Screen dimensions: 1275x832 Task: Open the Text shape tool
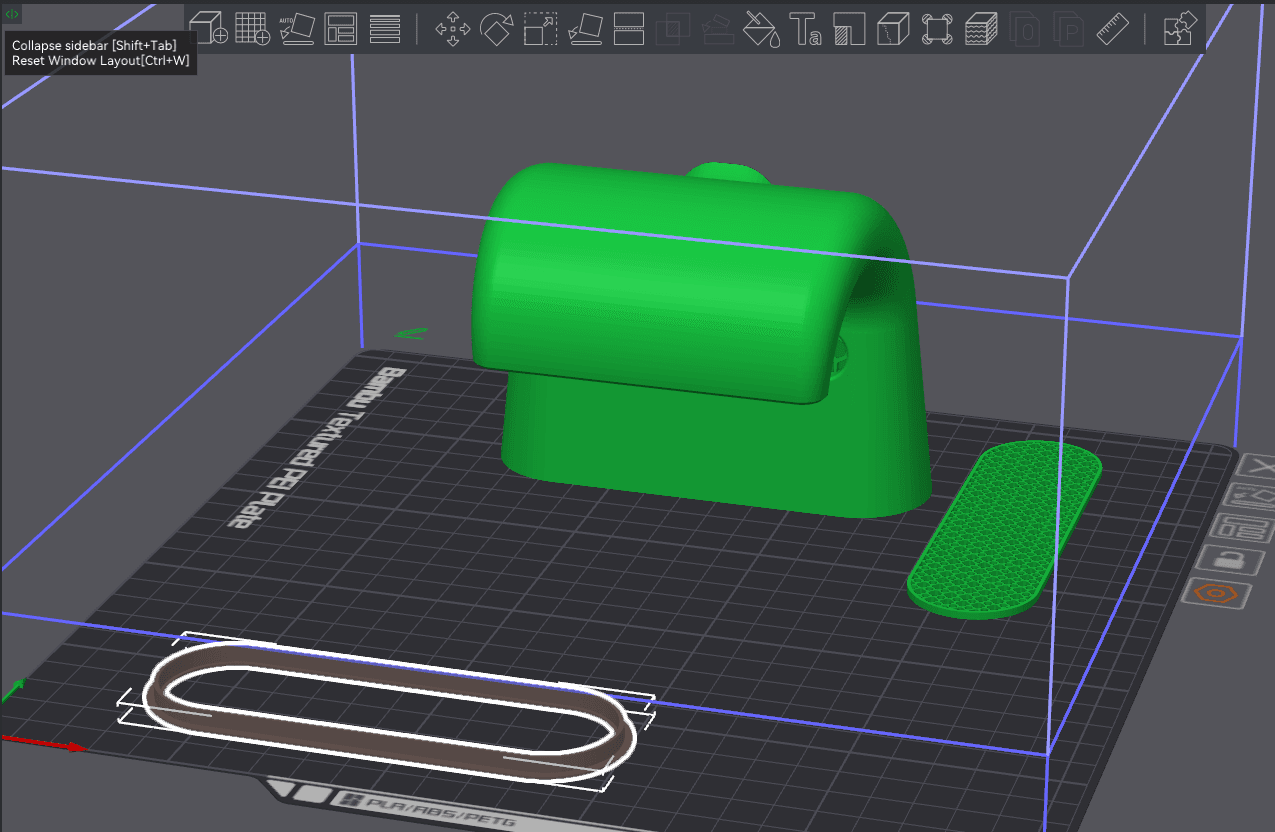805,28
